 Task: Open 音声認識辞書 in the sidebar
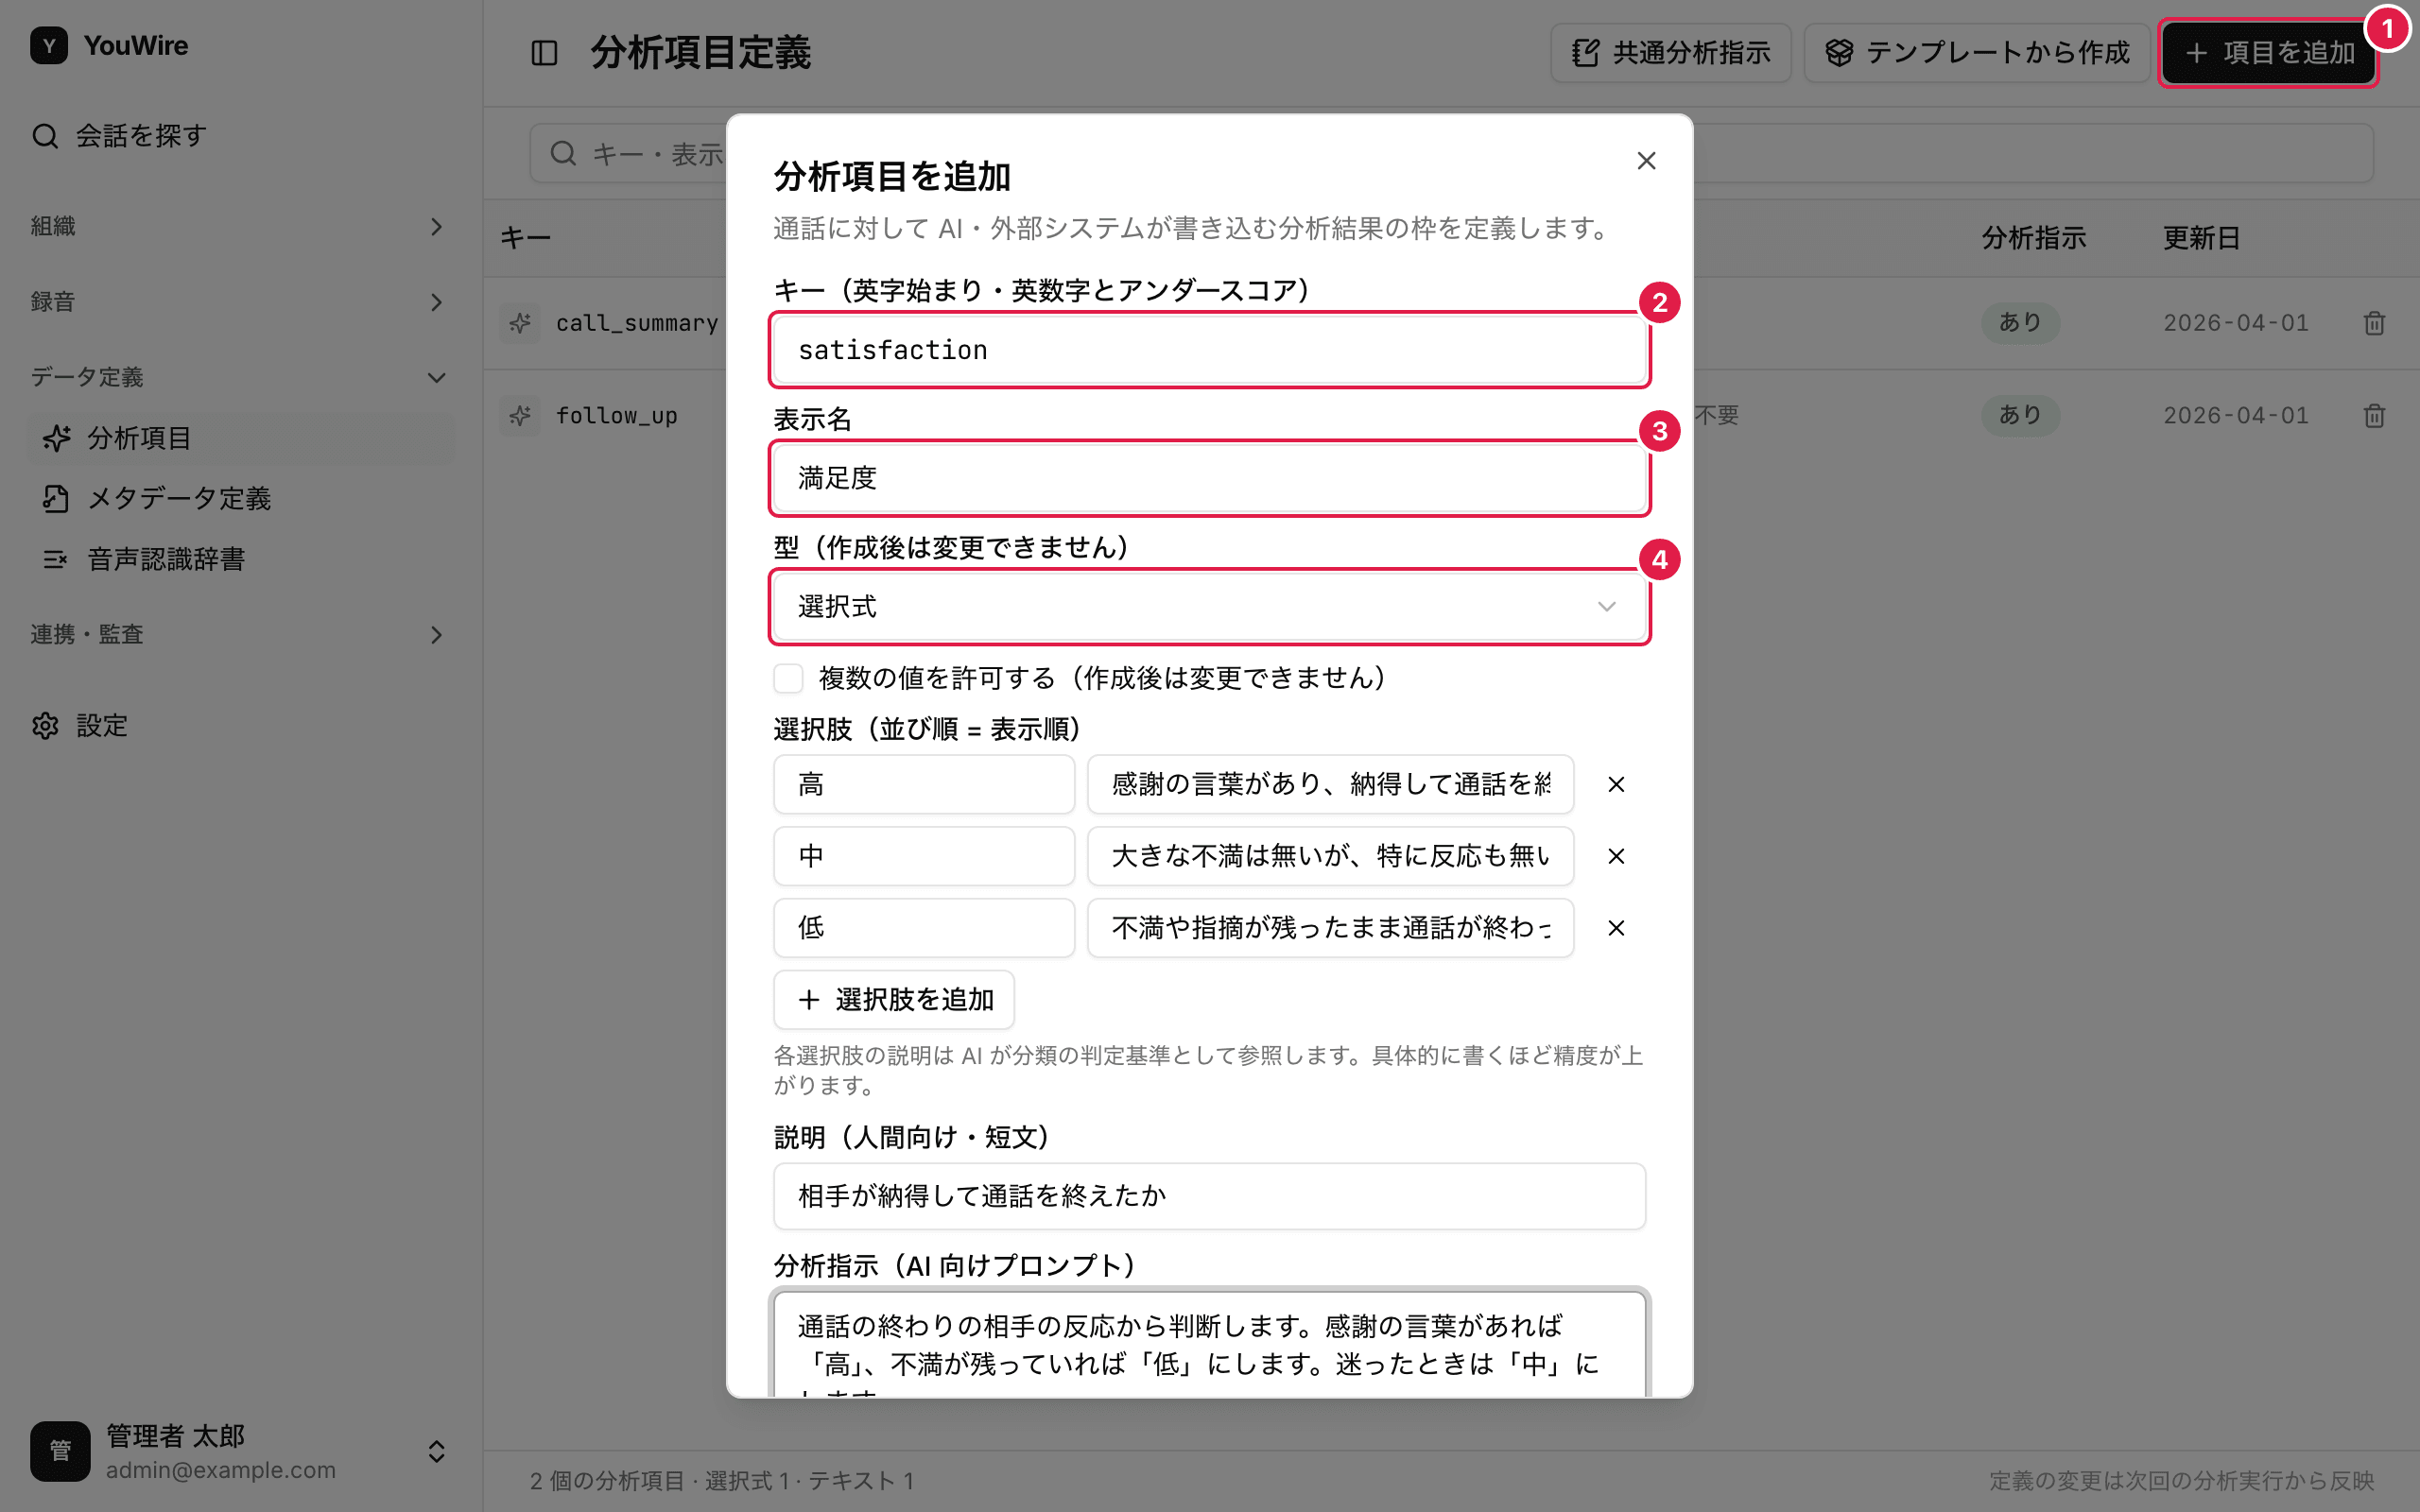click(240, 559)
